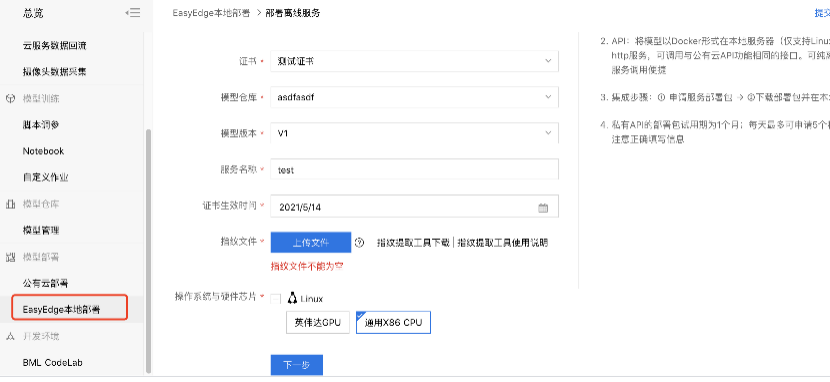This screenshot has height=382, width=830.
Task: Click the sidebar vertical scrollbar
Action: click(149, 251)
